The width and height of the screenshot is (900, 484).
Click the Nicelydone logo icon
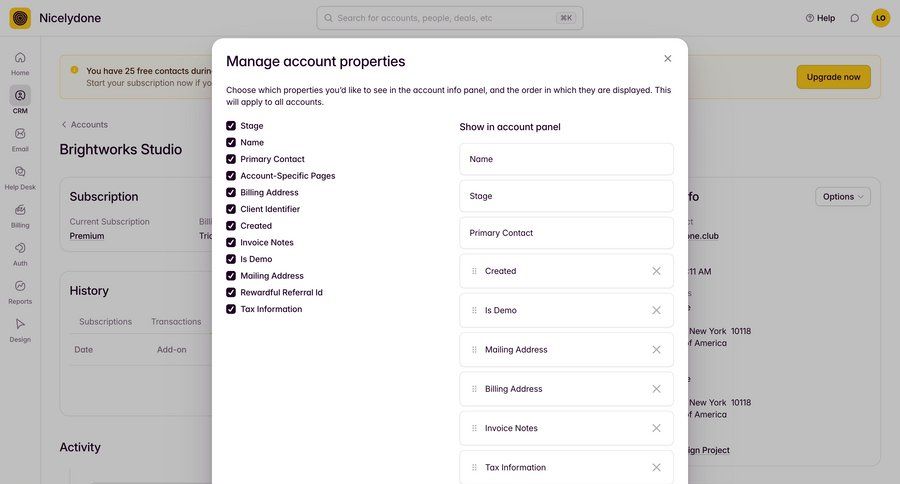pos(20,18)
